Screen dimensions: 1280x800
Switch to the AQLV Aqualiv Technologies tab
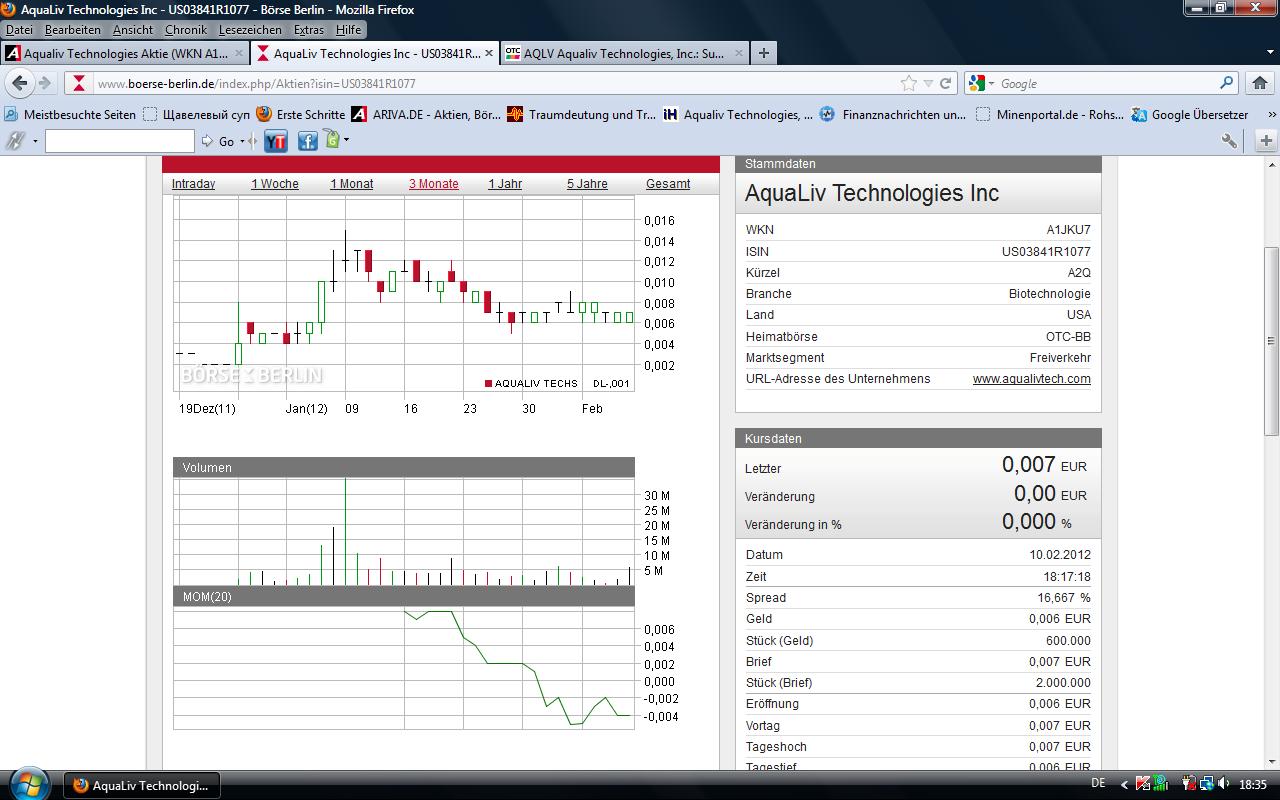coord(620,52)
